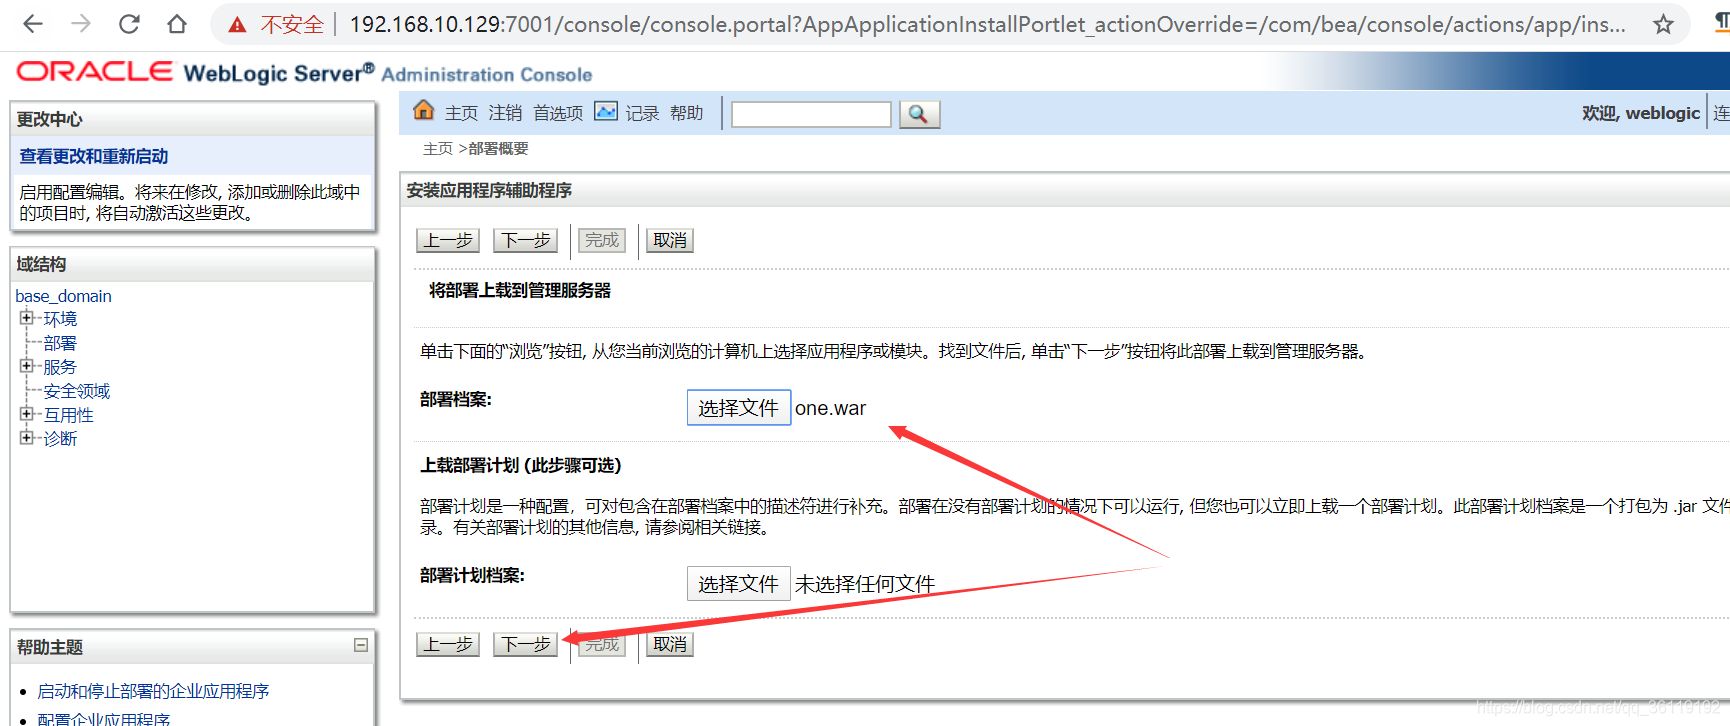Click 选择文件 for 部署计划档案
This screenshot has width=1730, height=726.
point(738,584)
